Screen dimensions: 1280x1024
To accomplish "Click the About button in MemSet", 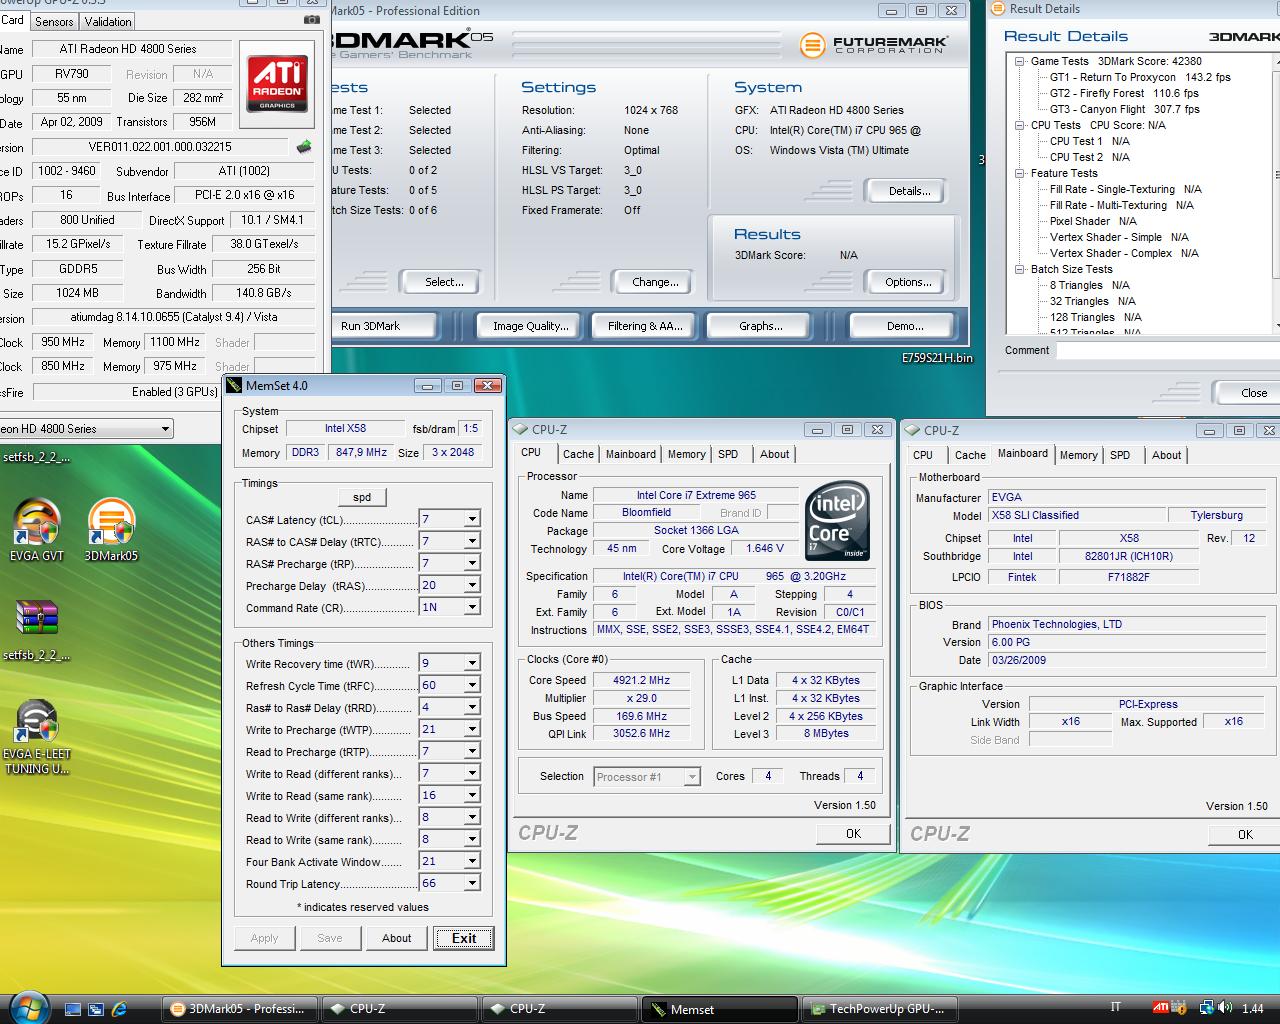I will pos(396,938).
